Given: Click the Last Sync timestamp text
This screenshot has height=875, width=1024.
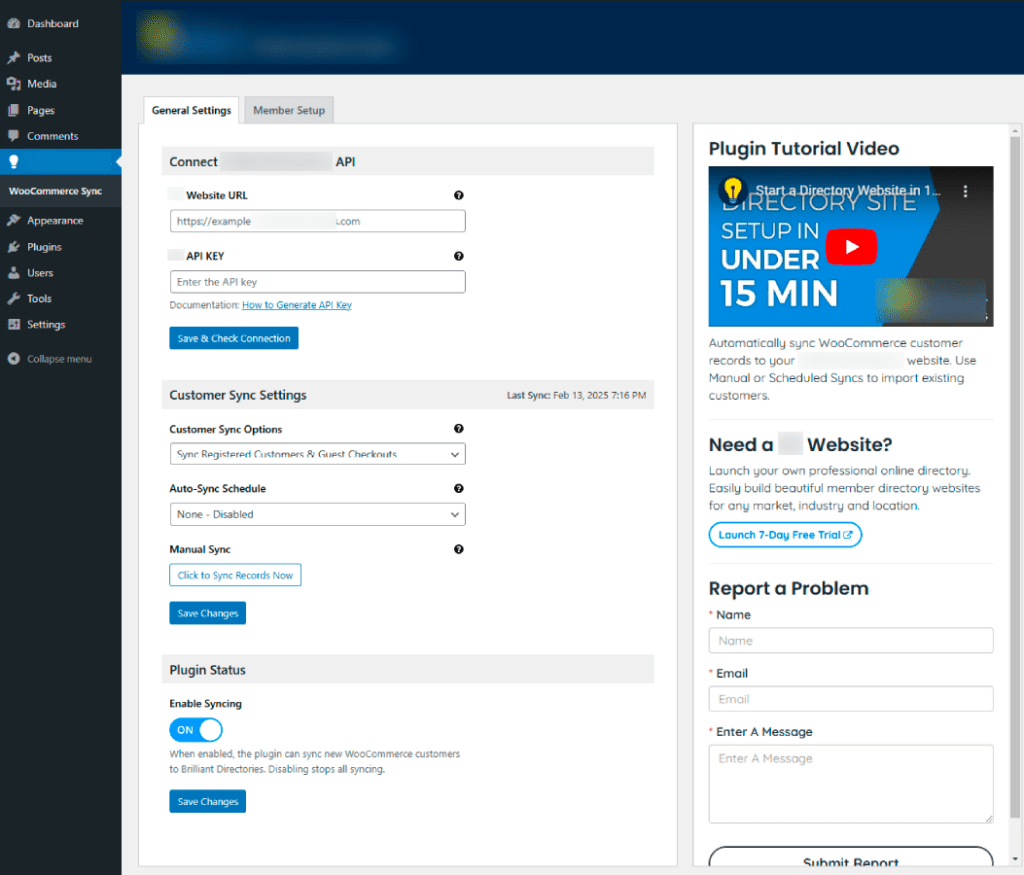Looking at the screenshot, I should click(576, 395).
